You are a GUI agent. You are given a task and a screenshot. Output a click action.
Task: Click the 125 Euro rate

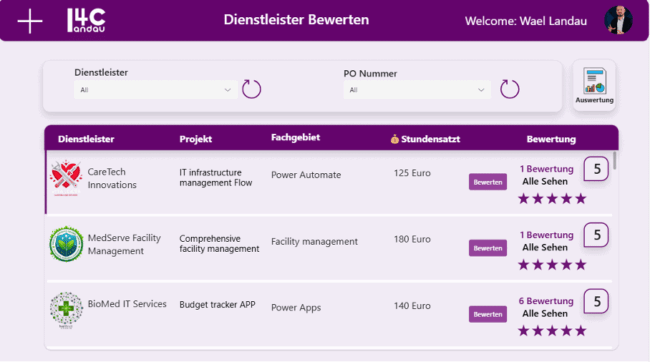pos(412,173)
